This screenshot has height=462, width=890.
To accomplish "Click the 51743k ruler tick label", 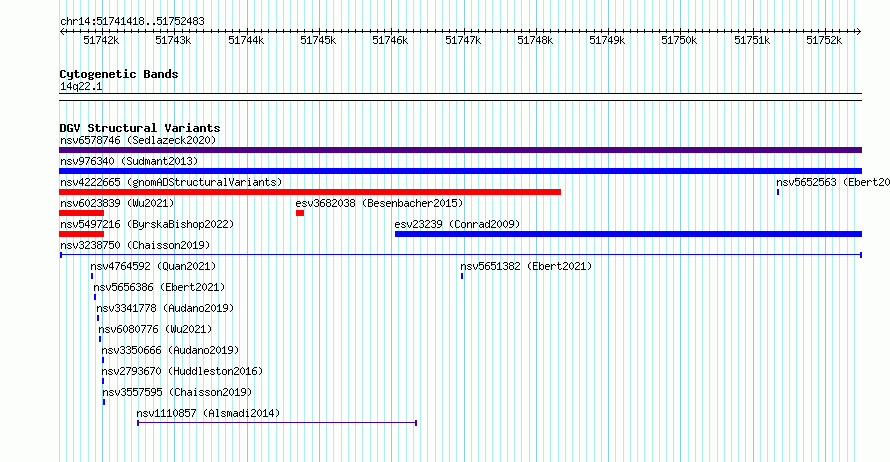I will pos(173,40).
